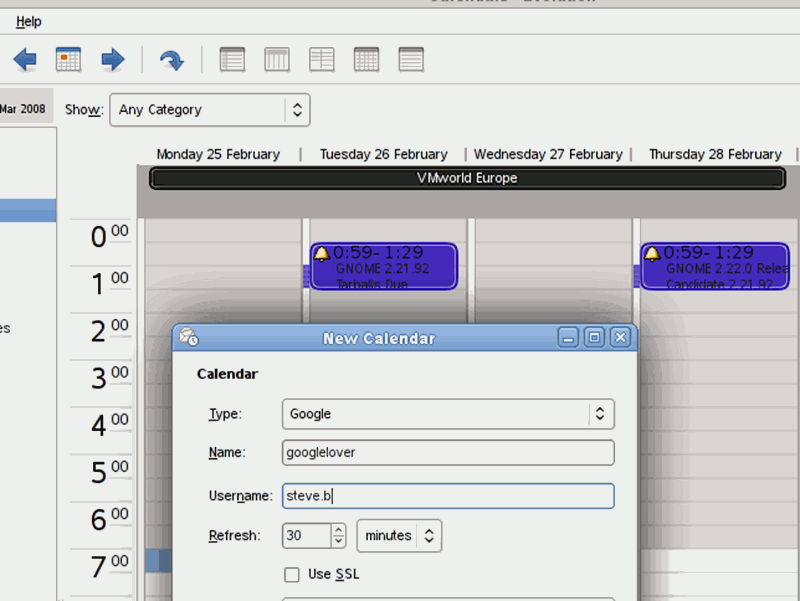Click the Tuesday 26 February column header
This screenshot has height=601, width=800.
click(384, 154)
